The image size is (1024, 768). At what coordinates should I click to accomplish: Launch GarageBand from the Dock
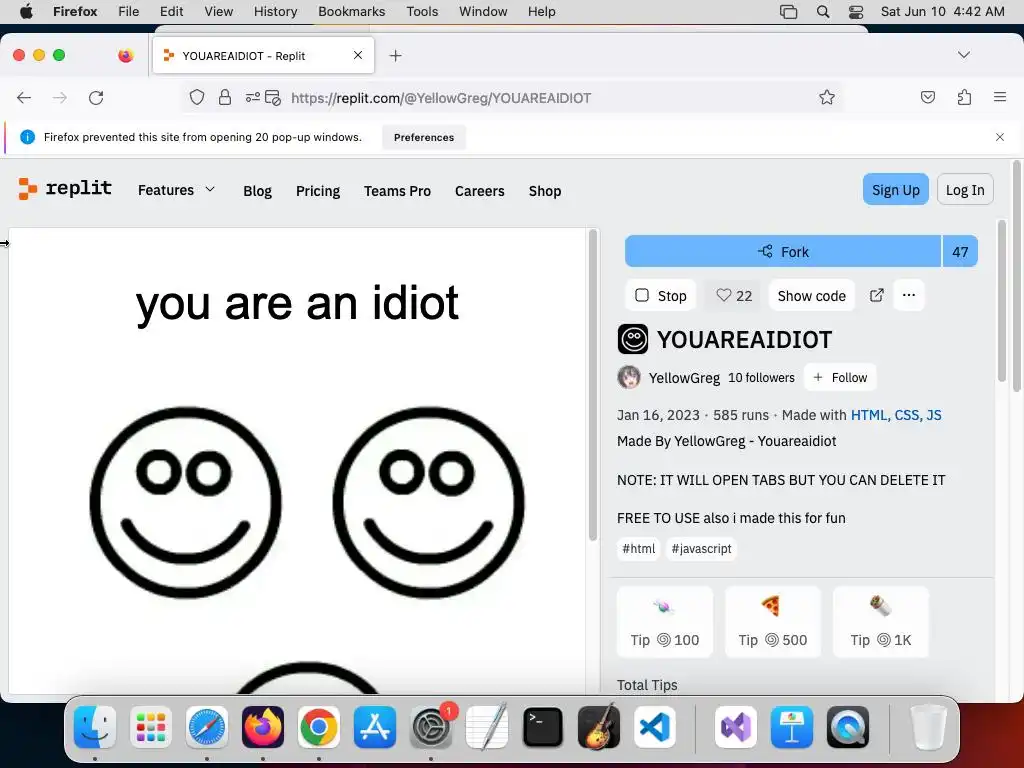[x=599, y=728]
